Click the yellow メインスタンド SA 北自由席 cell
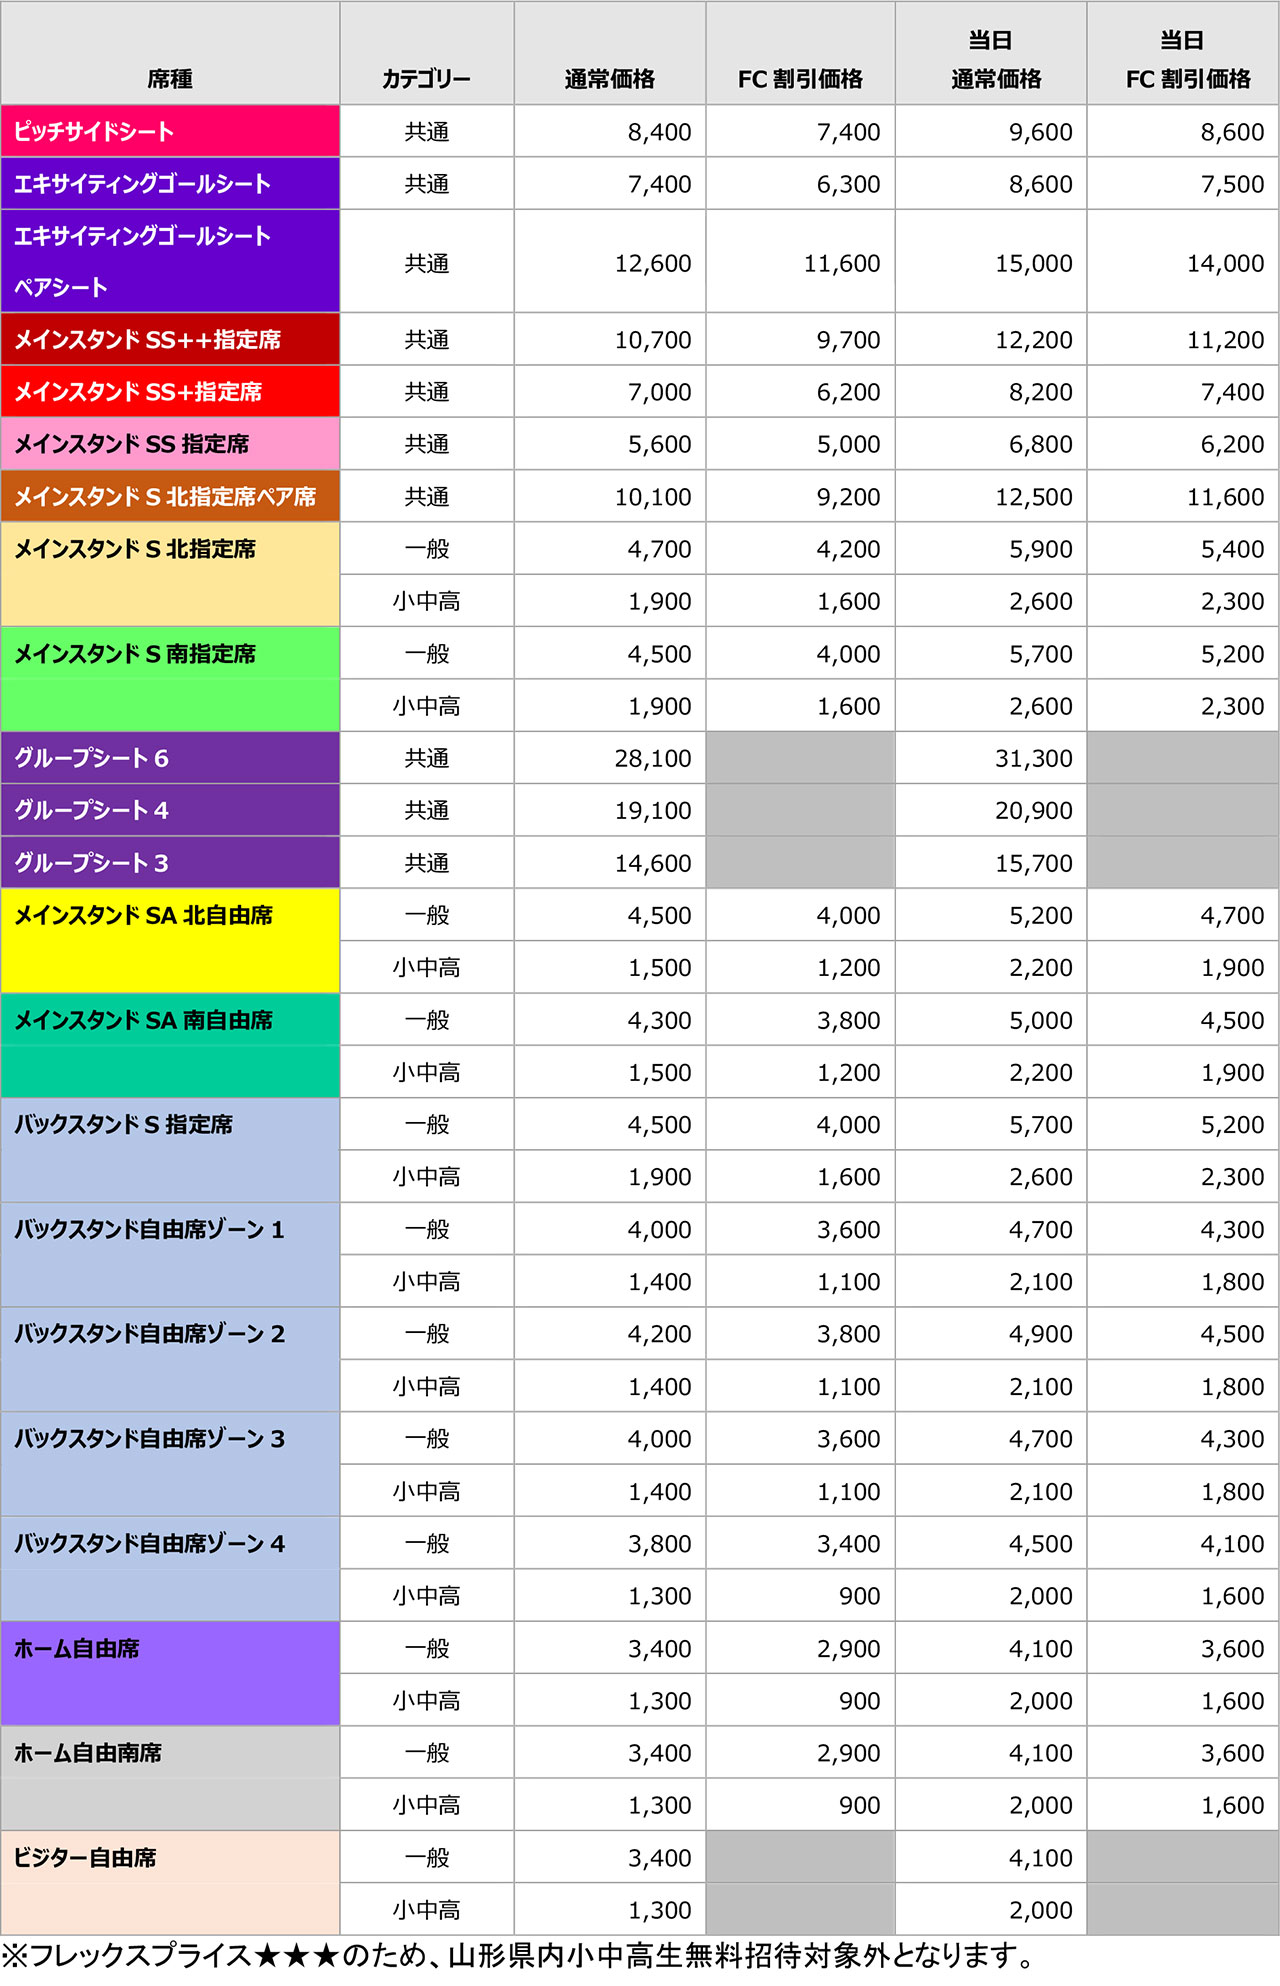1280x1986 pixels. 170,940
